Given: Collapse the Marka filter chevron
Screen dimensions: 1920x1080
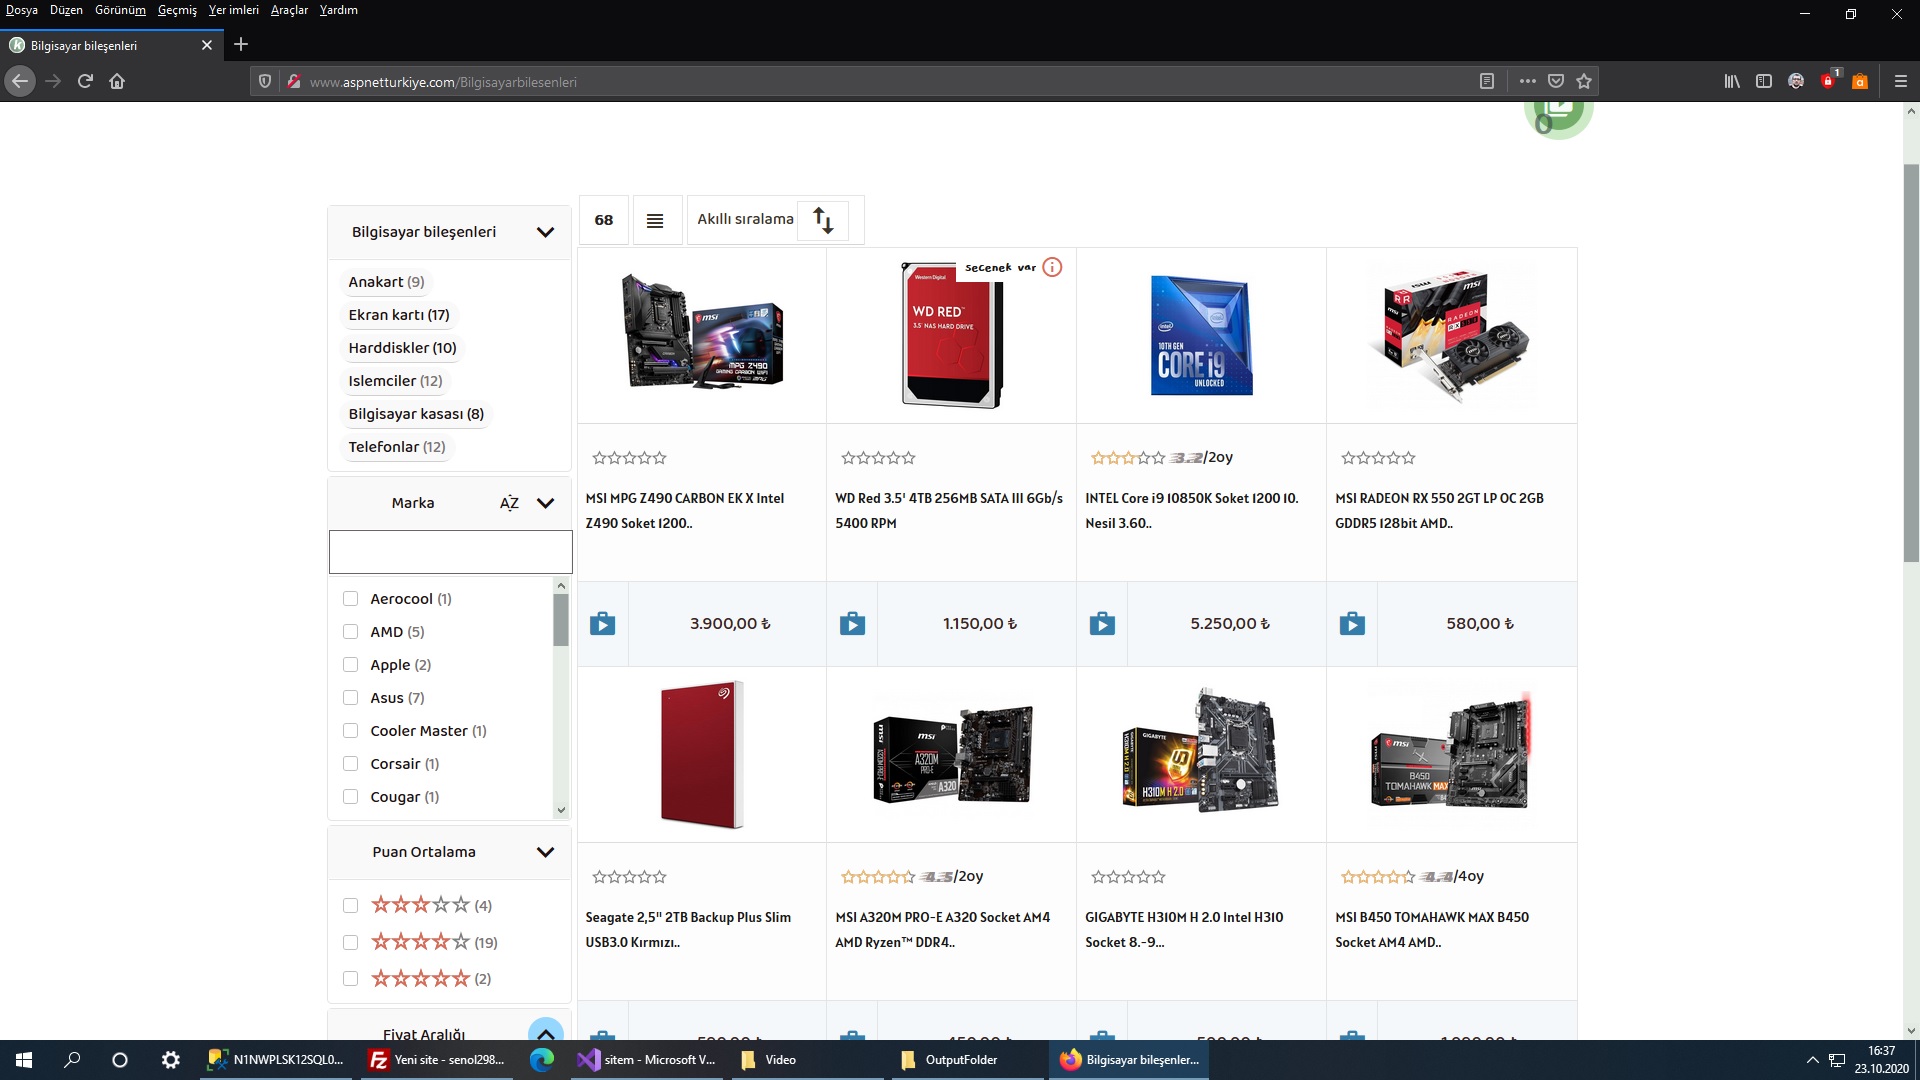Looking at the screenshot, I should click(x=545, y=503).
